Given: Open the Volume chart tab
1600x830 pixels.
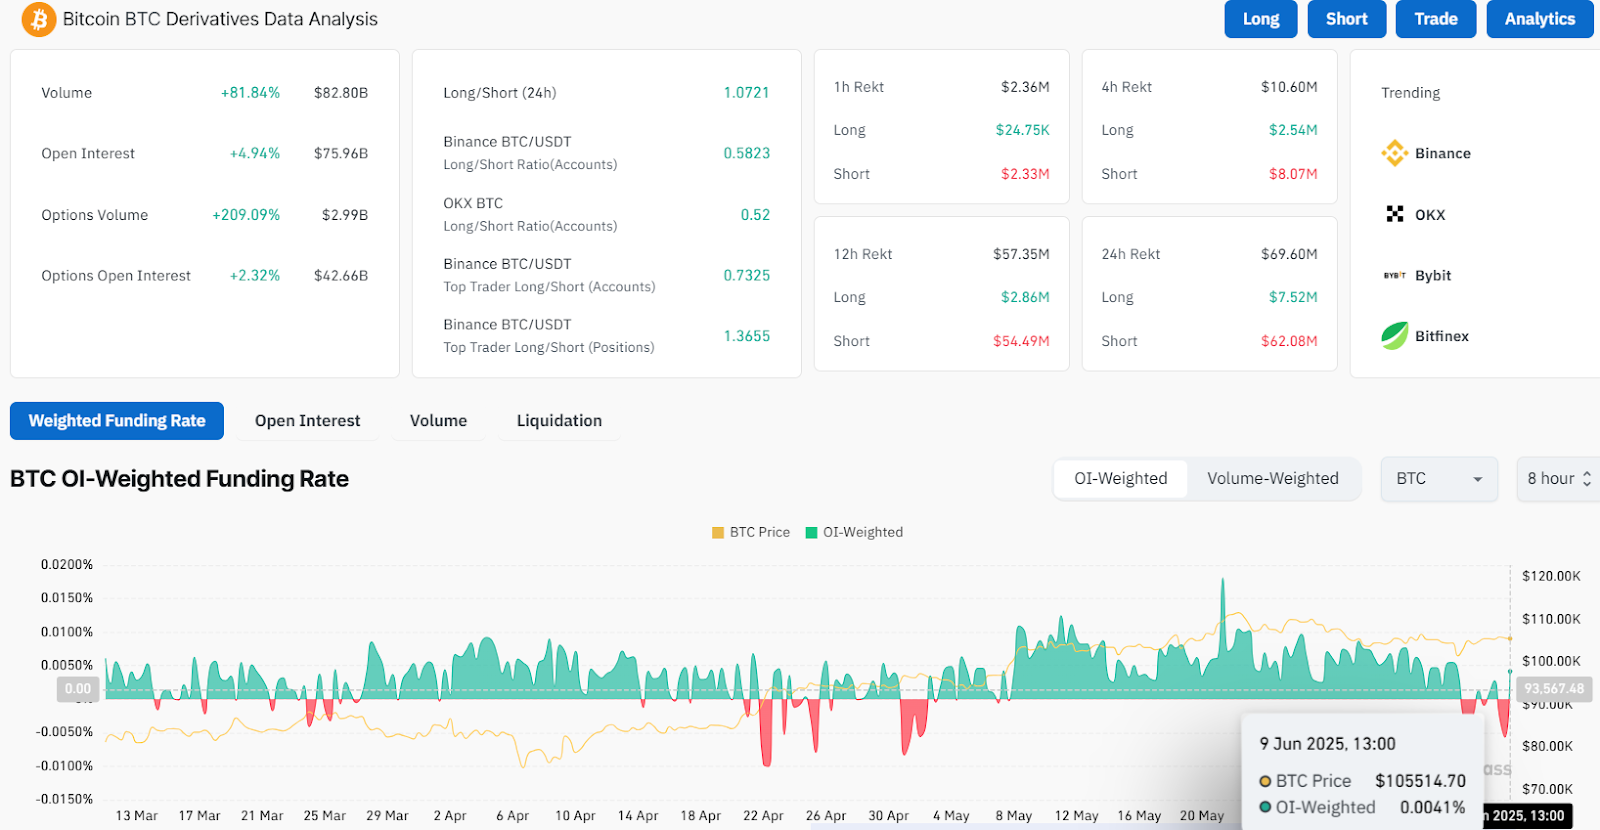Looking at the screenshot, I should click(x=438, y=421).
